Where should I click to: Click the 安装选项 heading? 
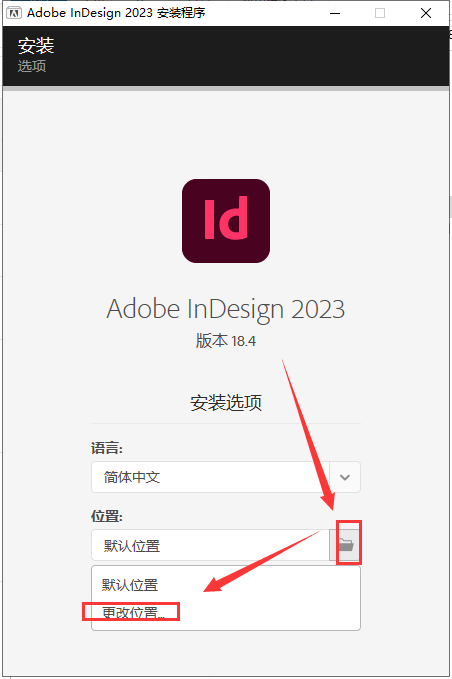[226, 402]
